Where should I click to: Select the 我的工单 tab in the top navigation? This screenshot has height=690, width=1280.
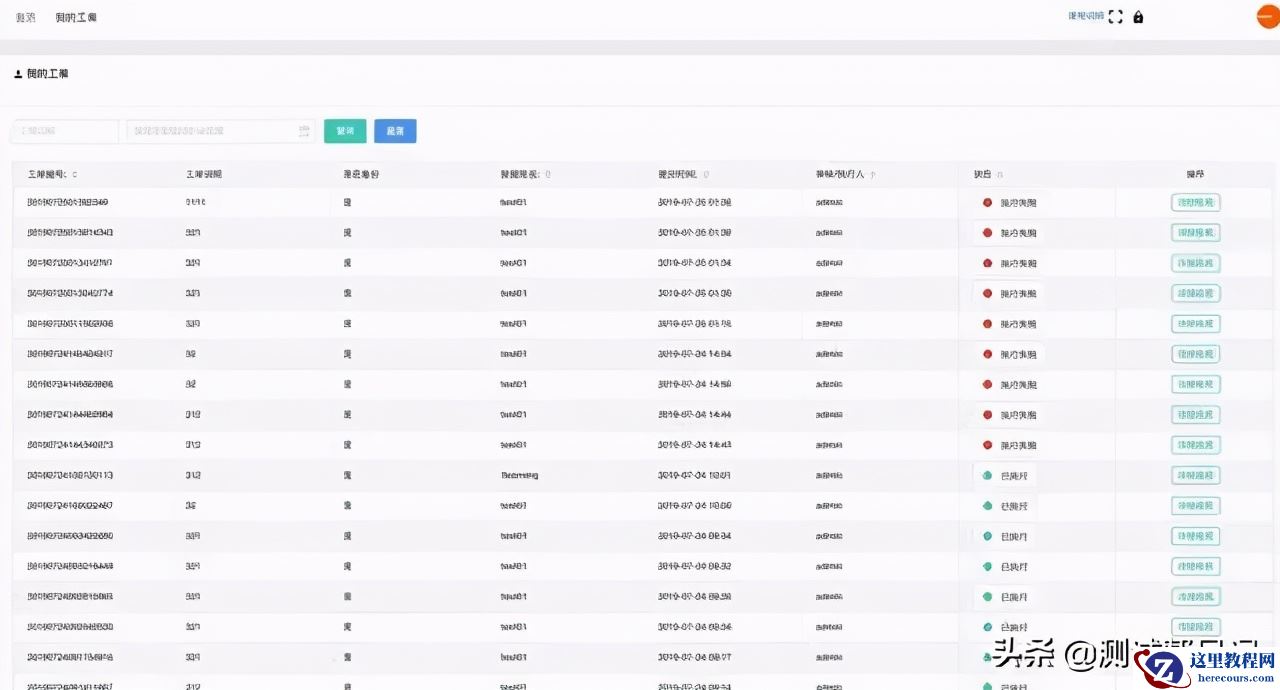click(x=76, y=16)
